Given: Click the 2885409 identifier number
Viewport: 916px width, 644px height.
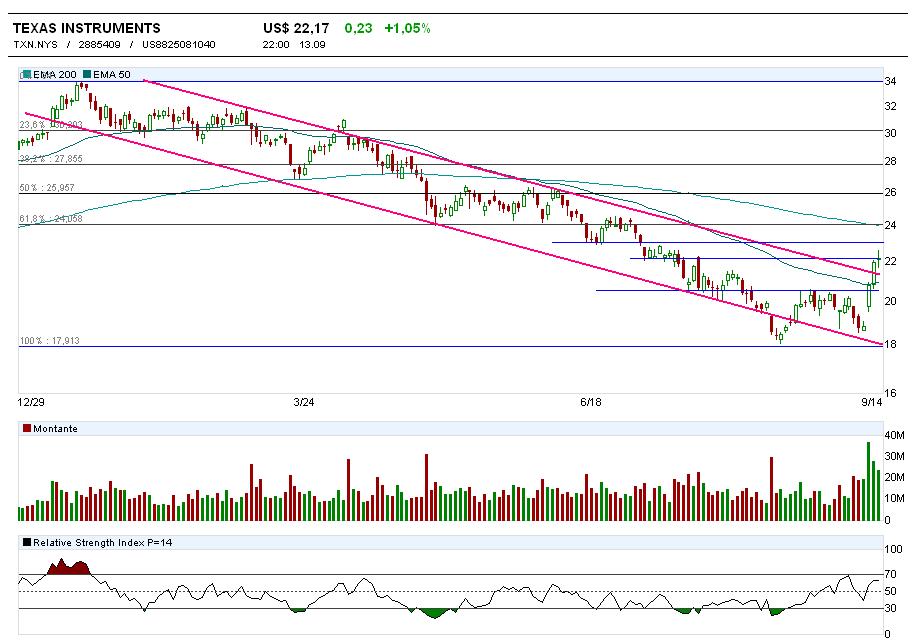Looking at the screenshot, I should point(99,44).
